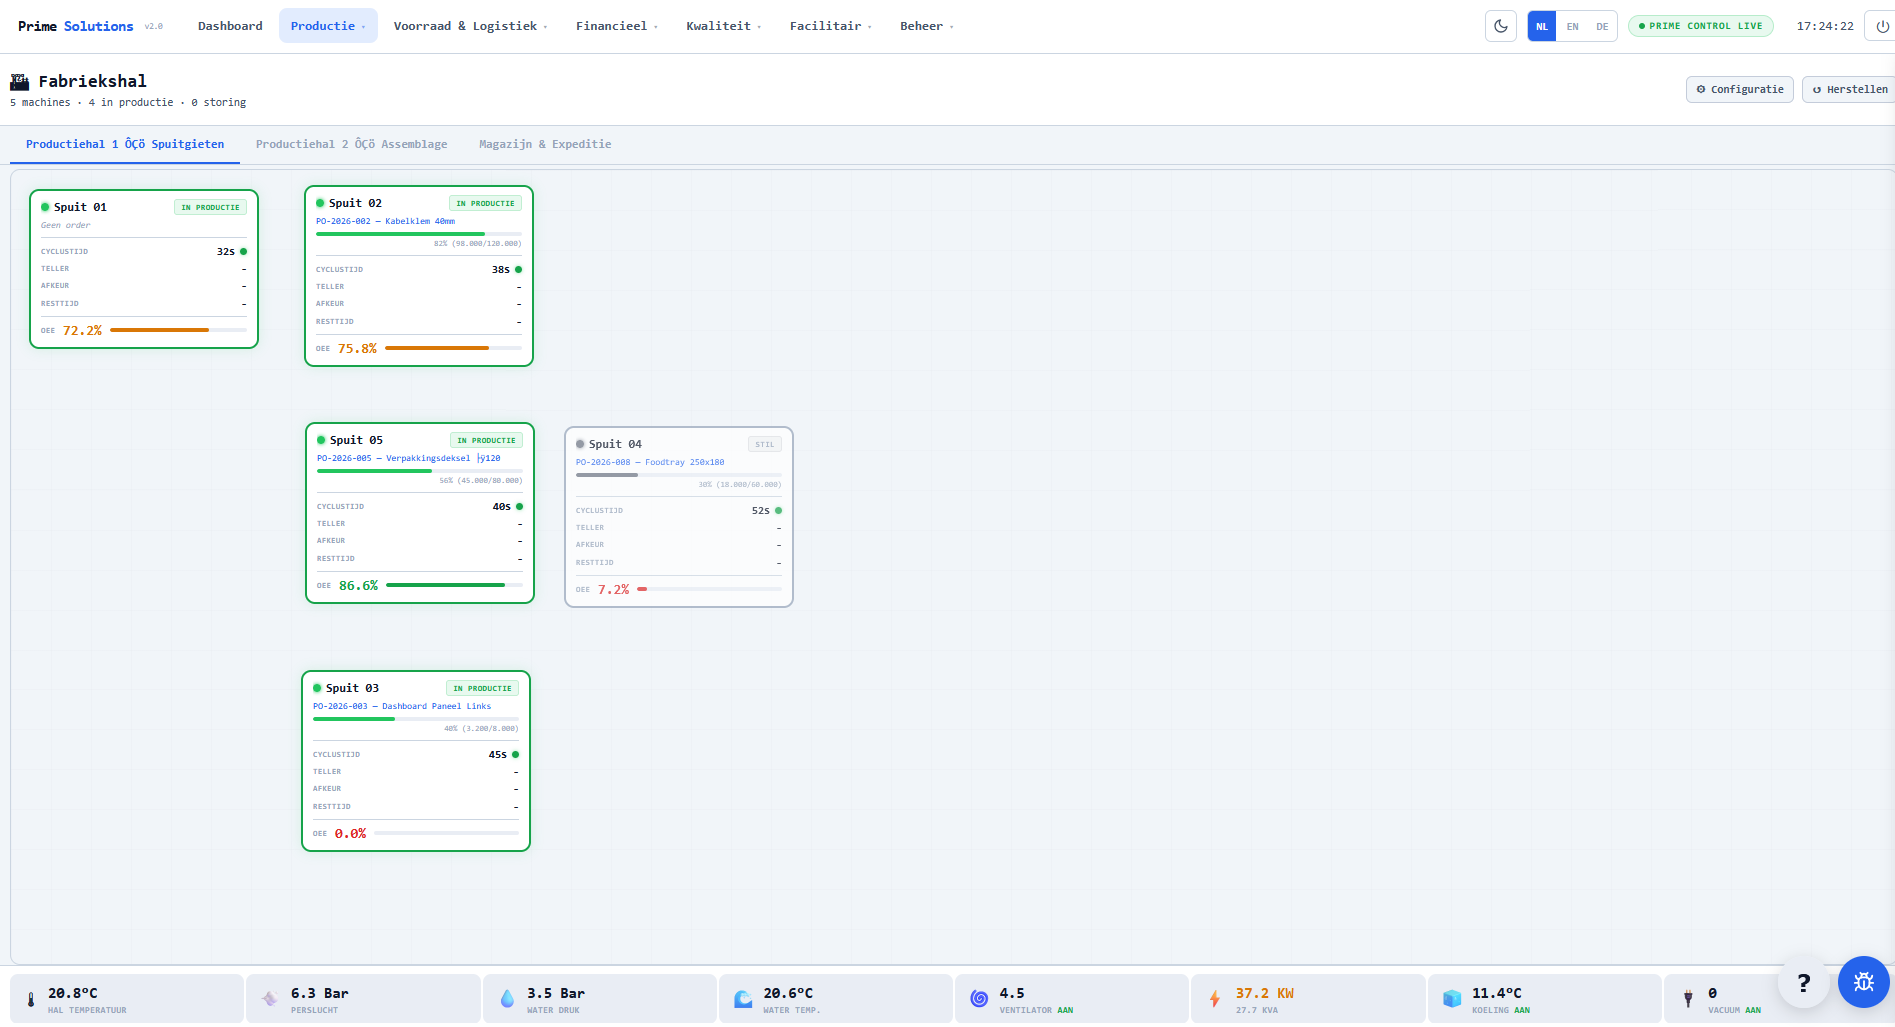Click the Spuit 04 OEE value 7.2%
Image resolution: width=1895 pixels, height=1027 pixels.
(x=614, y=590)
